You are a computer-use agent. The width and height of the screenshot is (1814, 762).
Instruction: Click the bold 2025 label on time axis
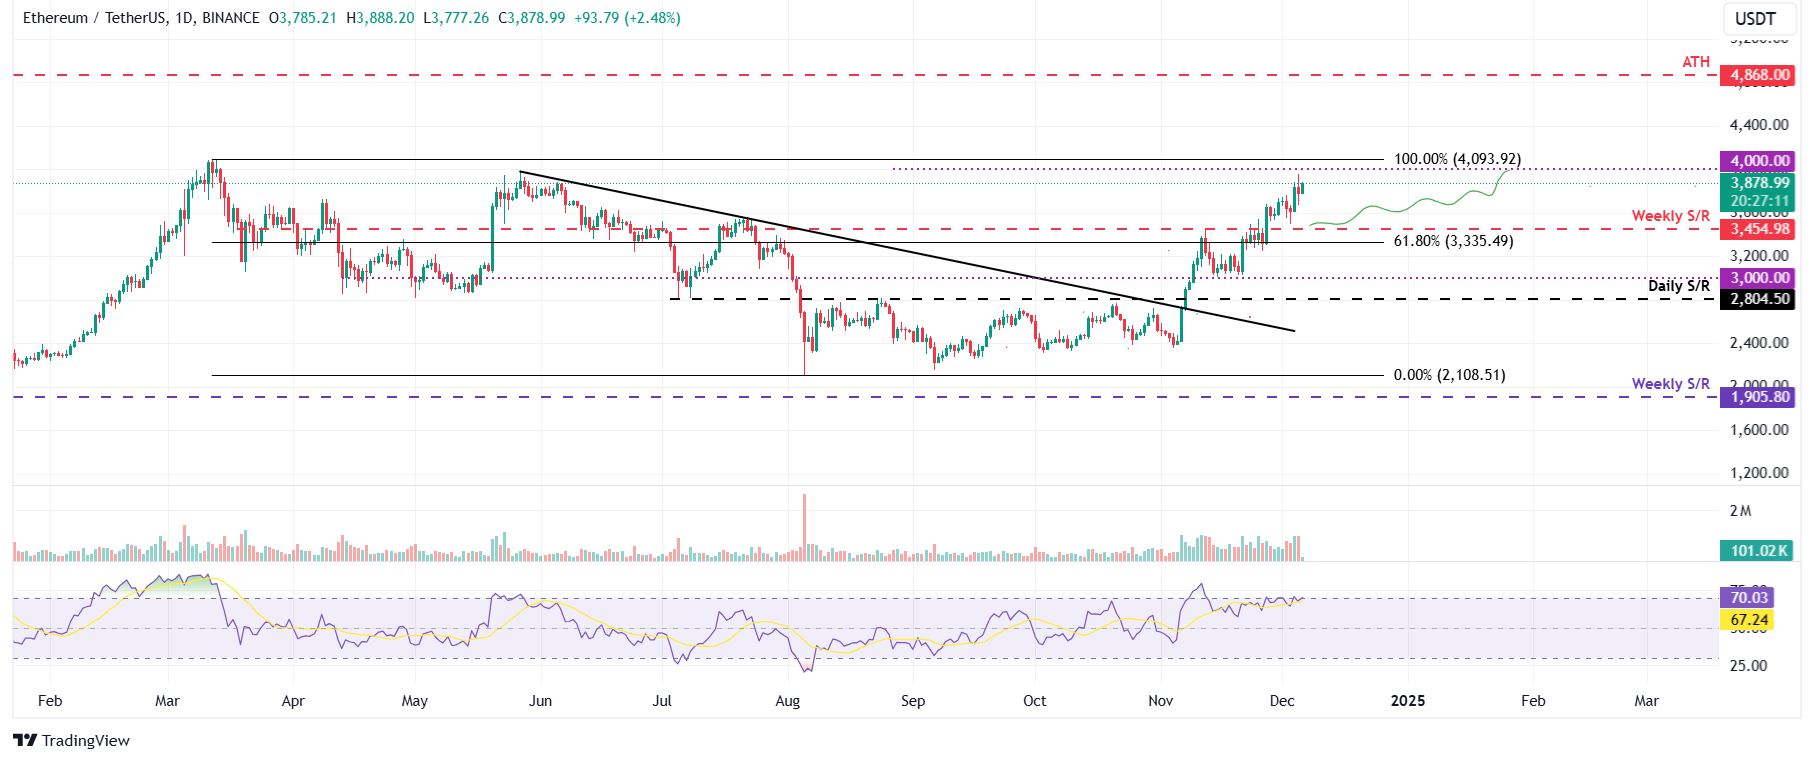pyautogui.click(x=1408, y=701)
